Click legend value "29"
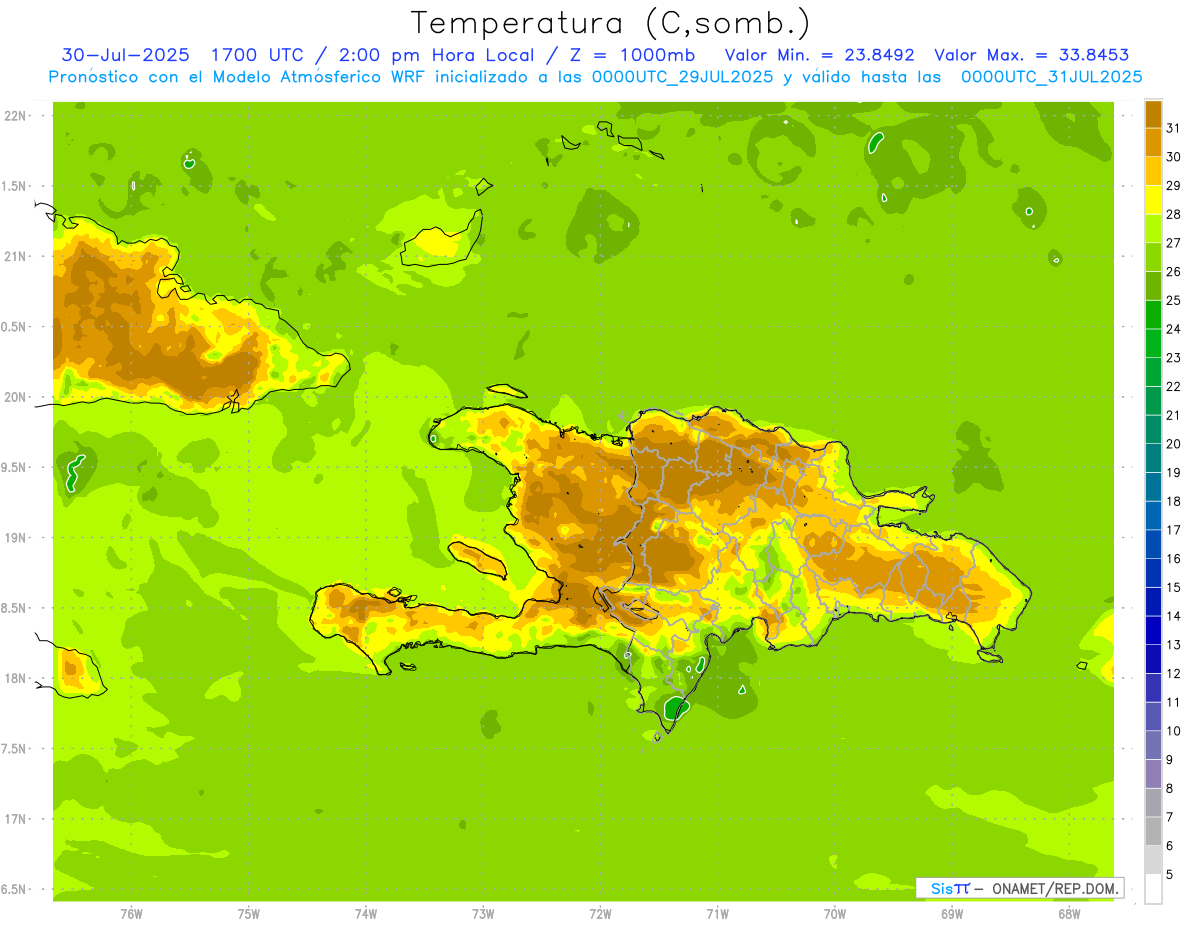This screenshot has width=1200, height=927. click(x=1174, y=186)
